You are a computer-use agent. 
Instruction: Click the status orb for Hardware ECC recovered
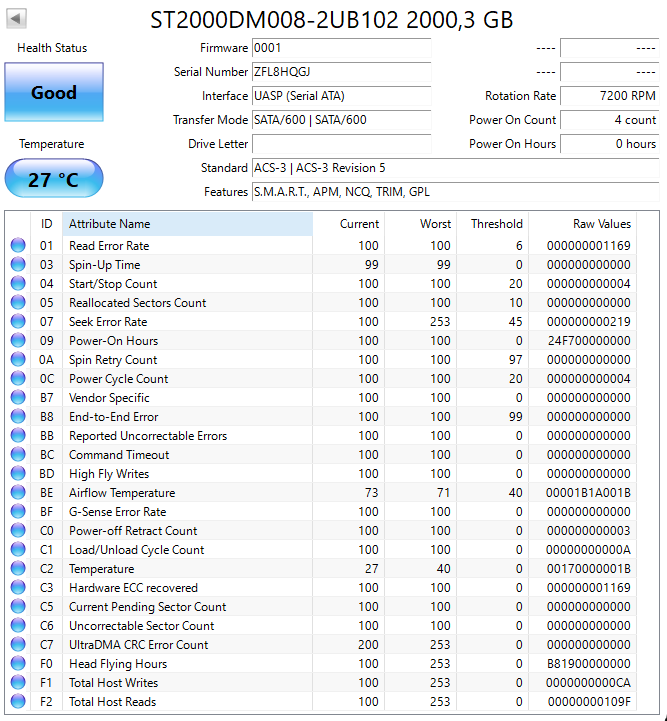[x=18, y=588]
